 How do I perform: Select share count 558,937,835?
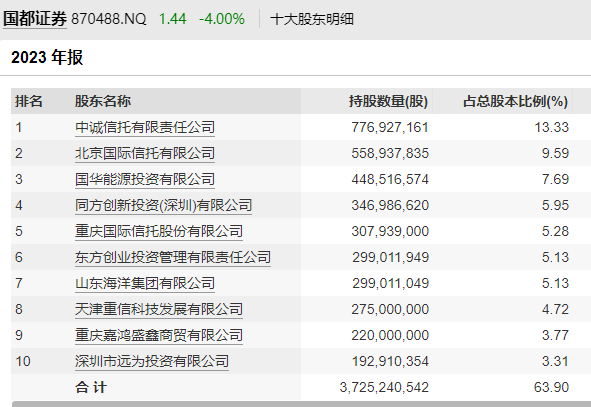coord(390,153)
